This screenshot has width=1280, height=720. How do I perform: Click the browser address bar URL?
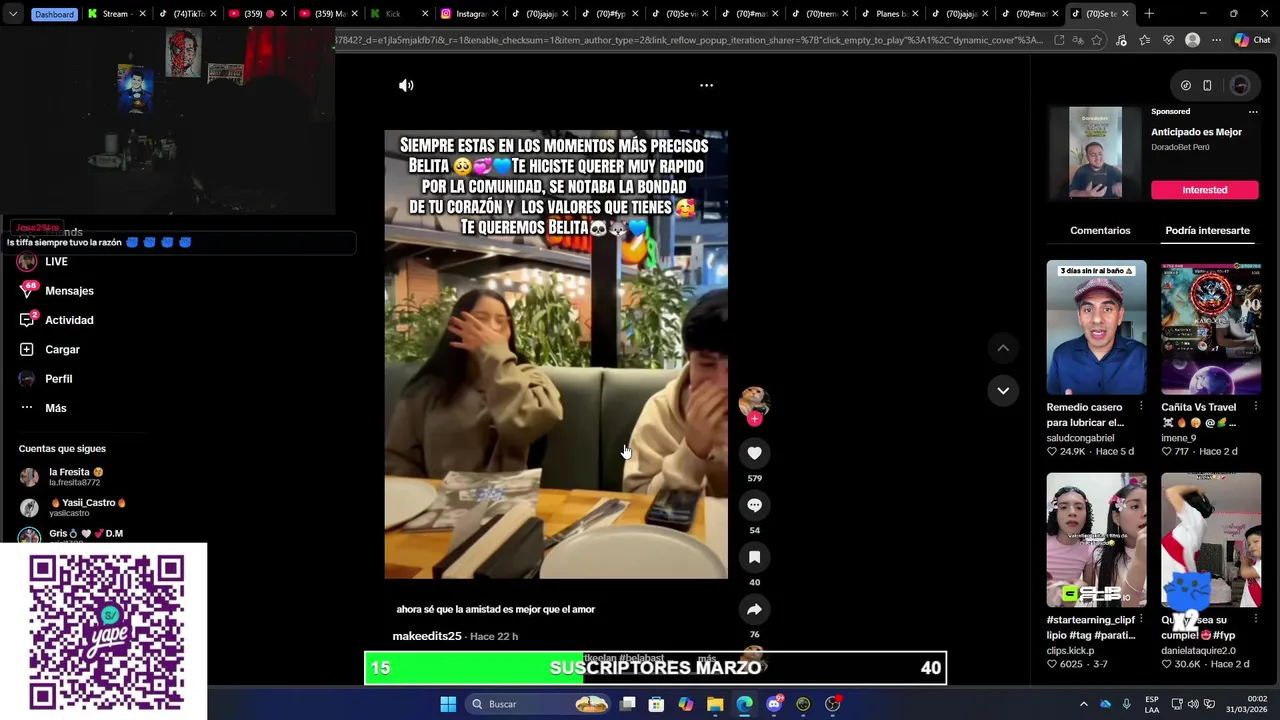point(690,40)
